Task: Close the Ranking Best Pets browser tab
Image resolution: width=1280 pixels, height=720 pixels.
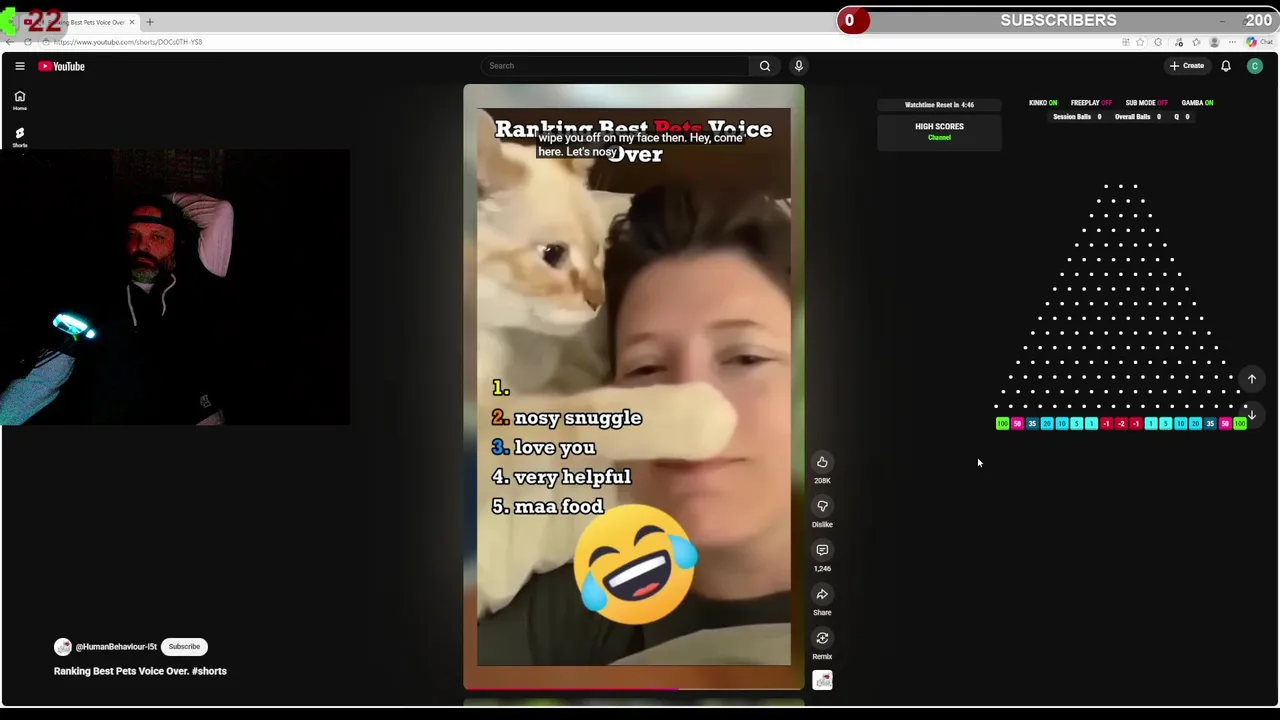Action: [131, 22]
